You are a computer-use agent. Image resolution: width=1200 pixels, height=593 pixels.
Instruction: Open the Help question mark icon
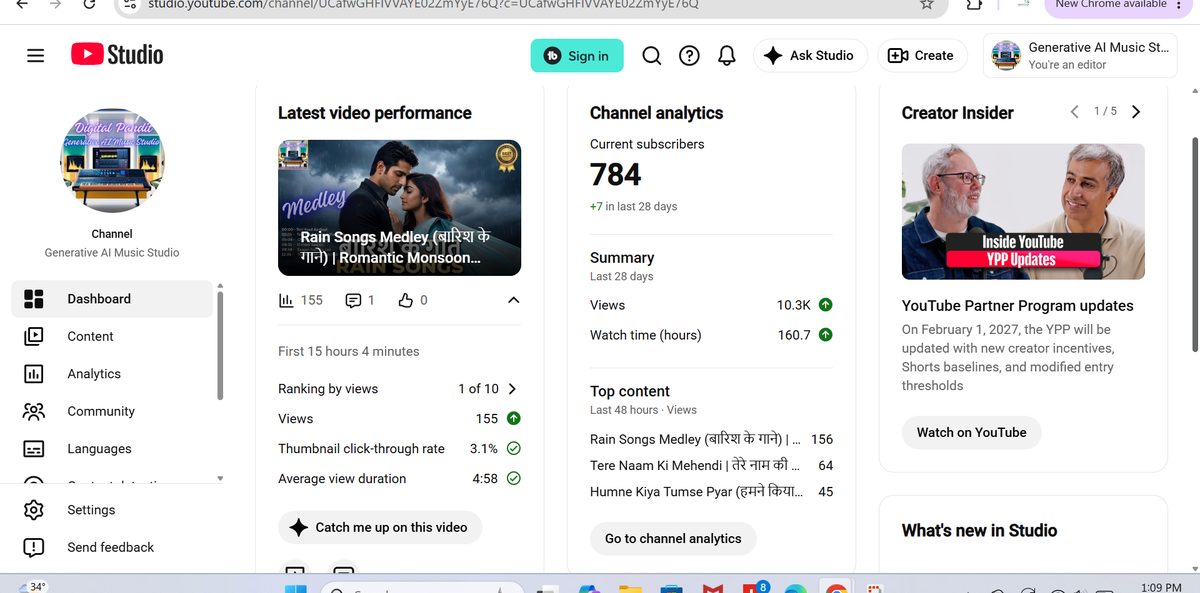point(689,56)
